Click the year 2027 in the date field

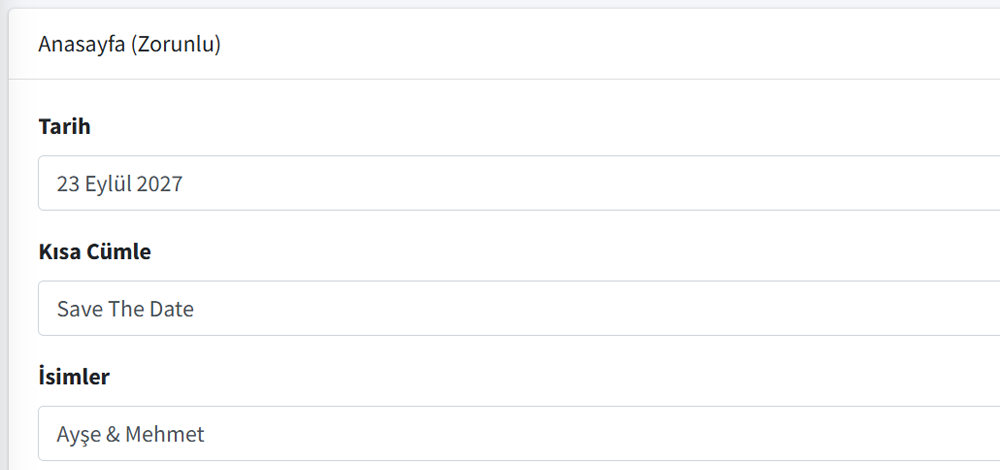coord(160,184)
